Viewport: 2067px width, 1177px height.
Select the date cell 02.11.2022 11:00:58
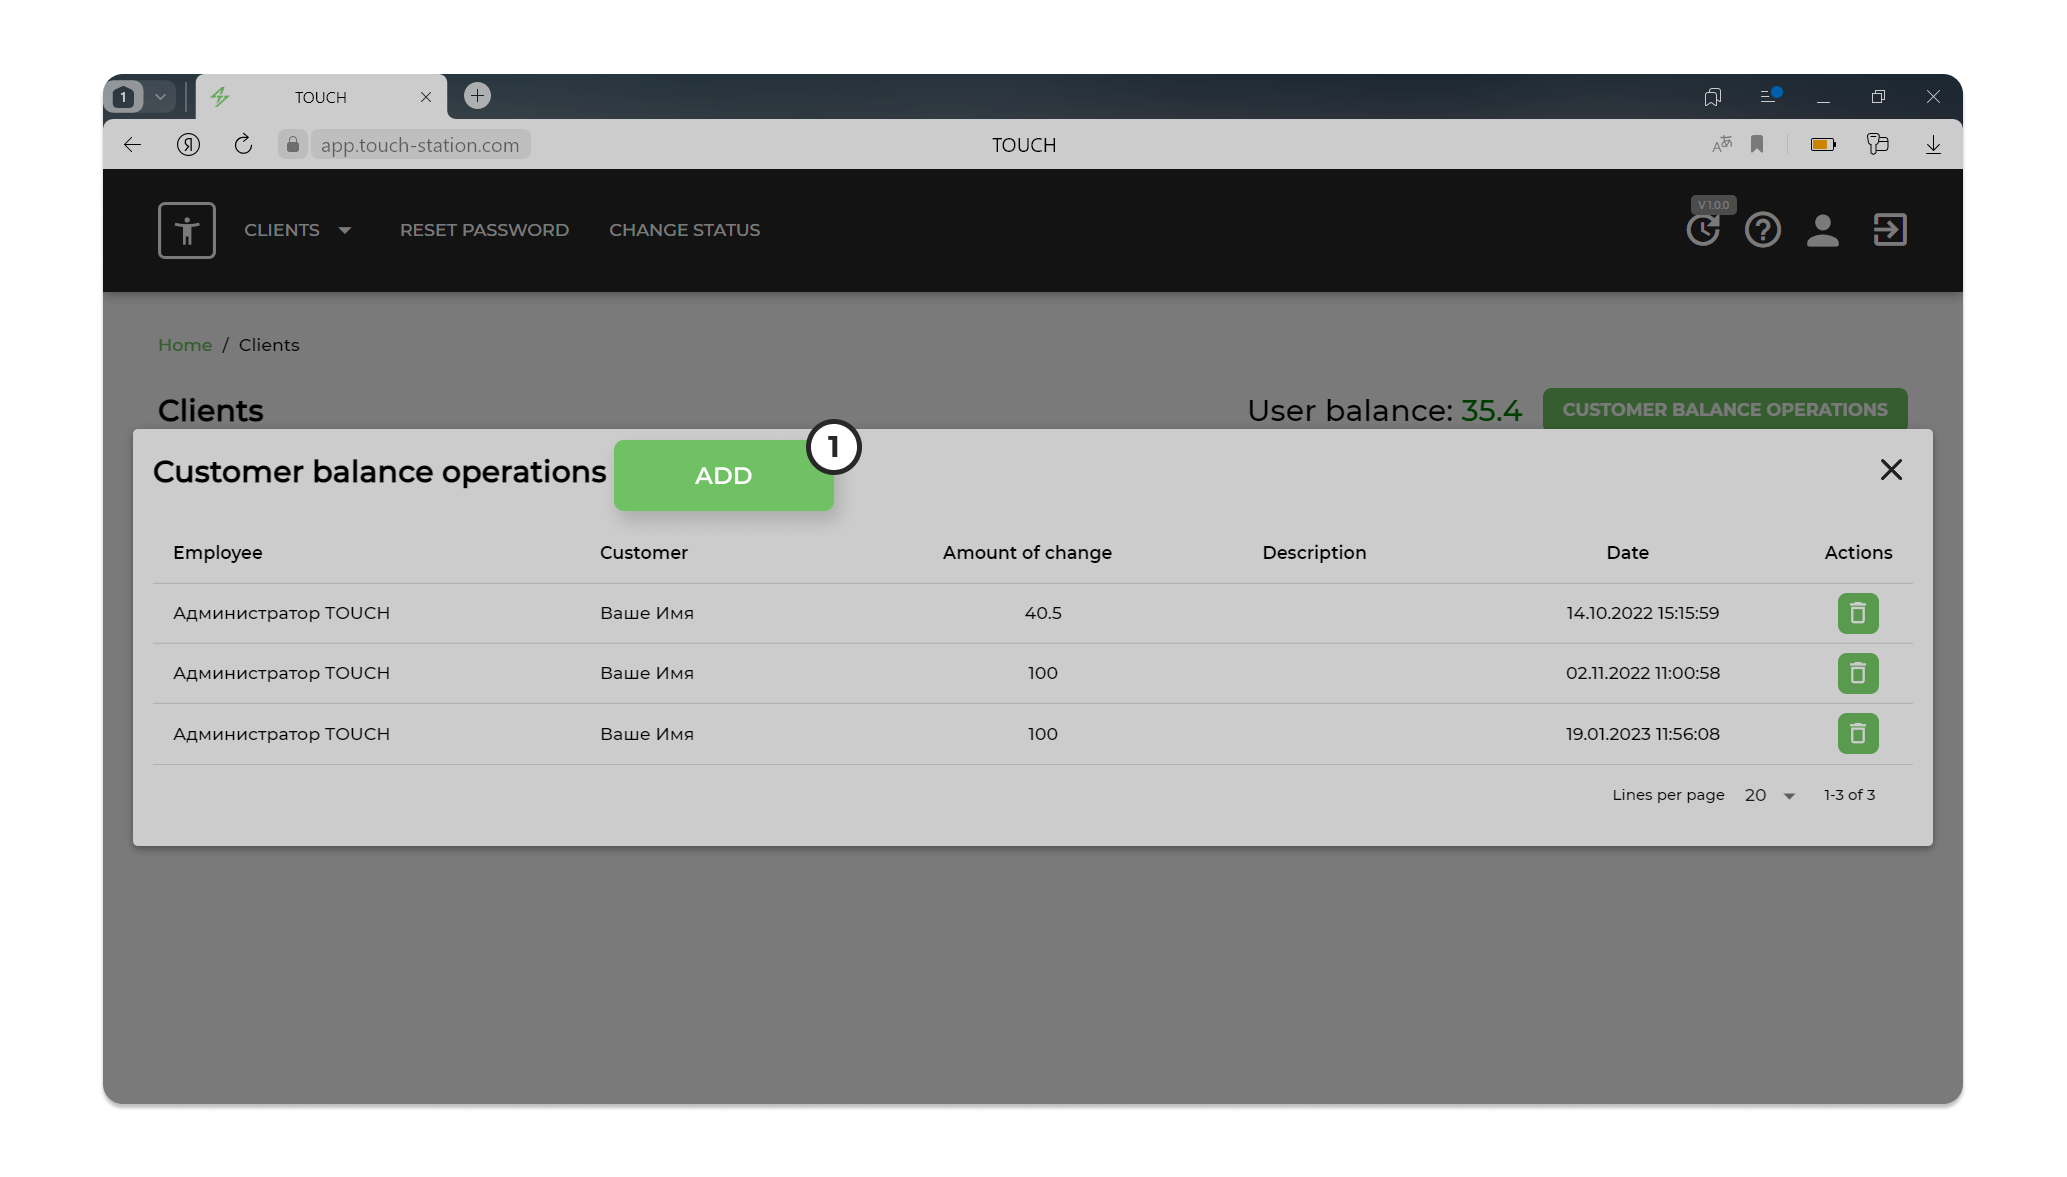click(1643, 673)
